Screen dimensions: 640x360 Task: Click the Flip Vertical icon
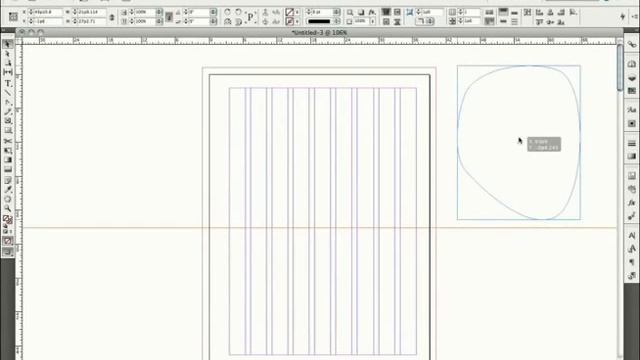point(238,21)
